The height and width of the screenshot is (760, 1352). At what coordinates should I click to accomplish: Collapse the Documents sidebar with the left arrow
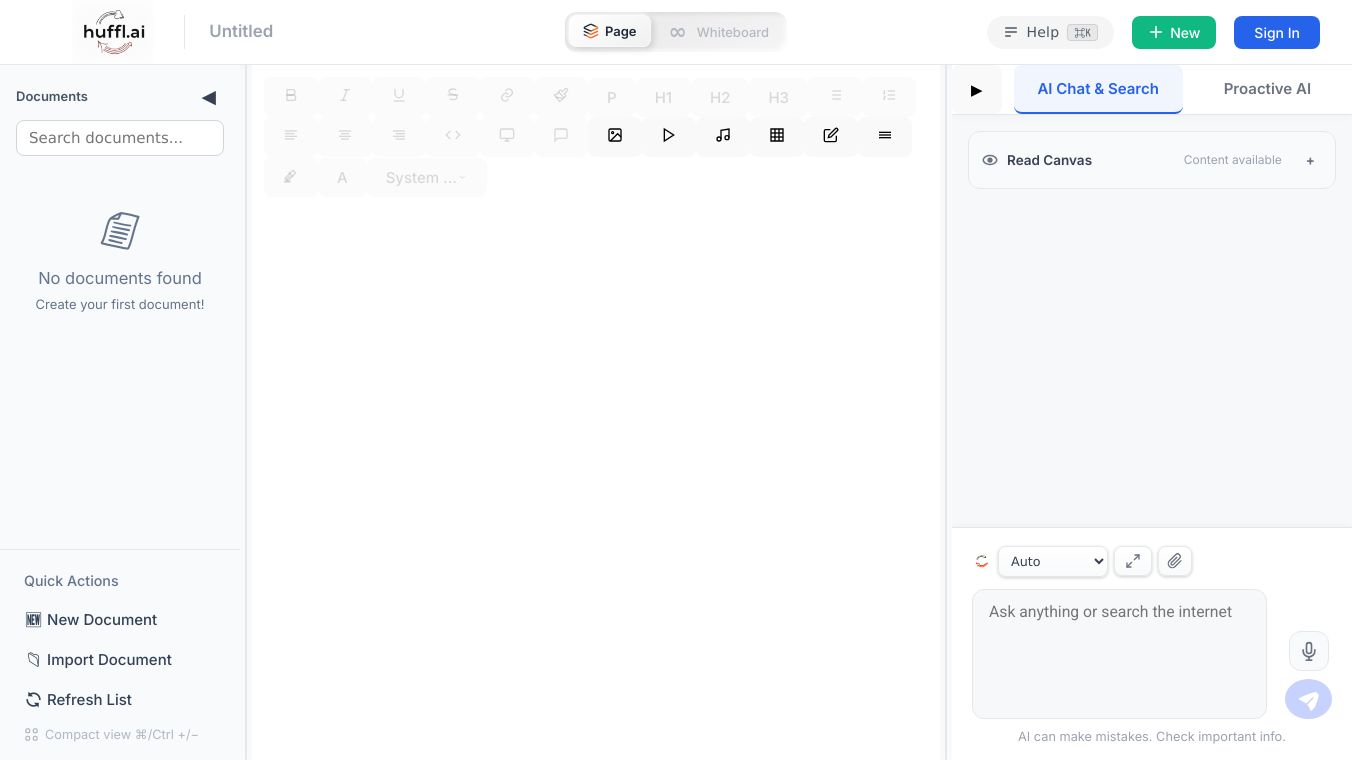[x=209, y=97]
